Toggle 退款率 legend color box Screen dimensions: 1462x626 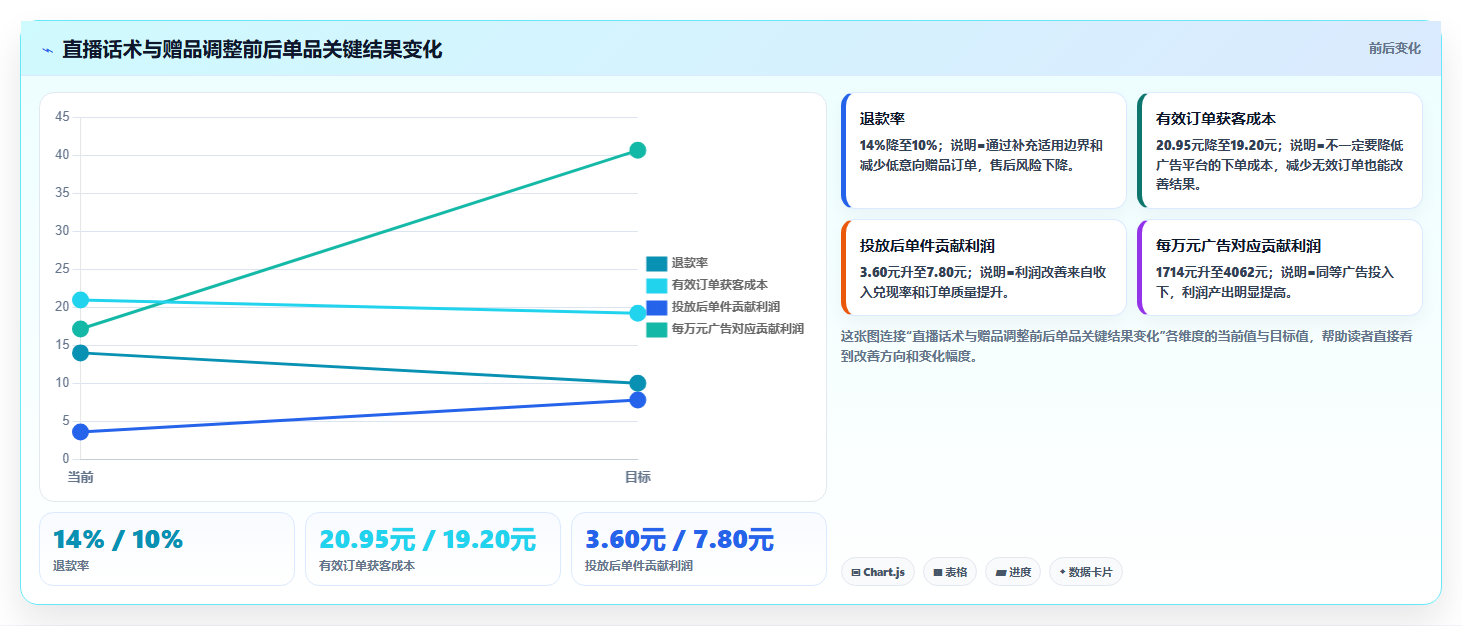pyautogui.click(x=656, y=263)
